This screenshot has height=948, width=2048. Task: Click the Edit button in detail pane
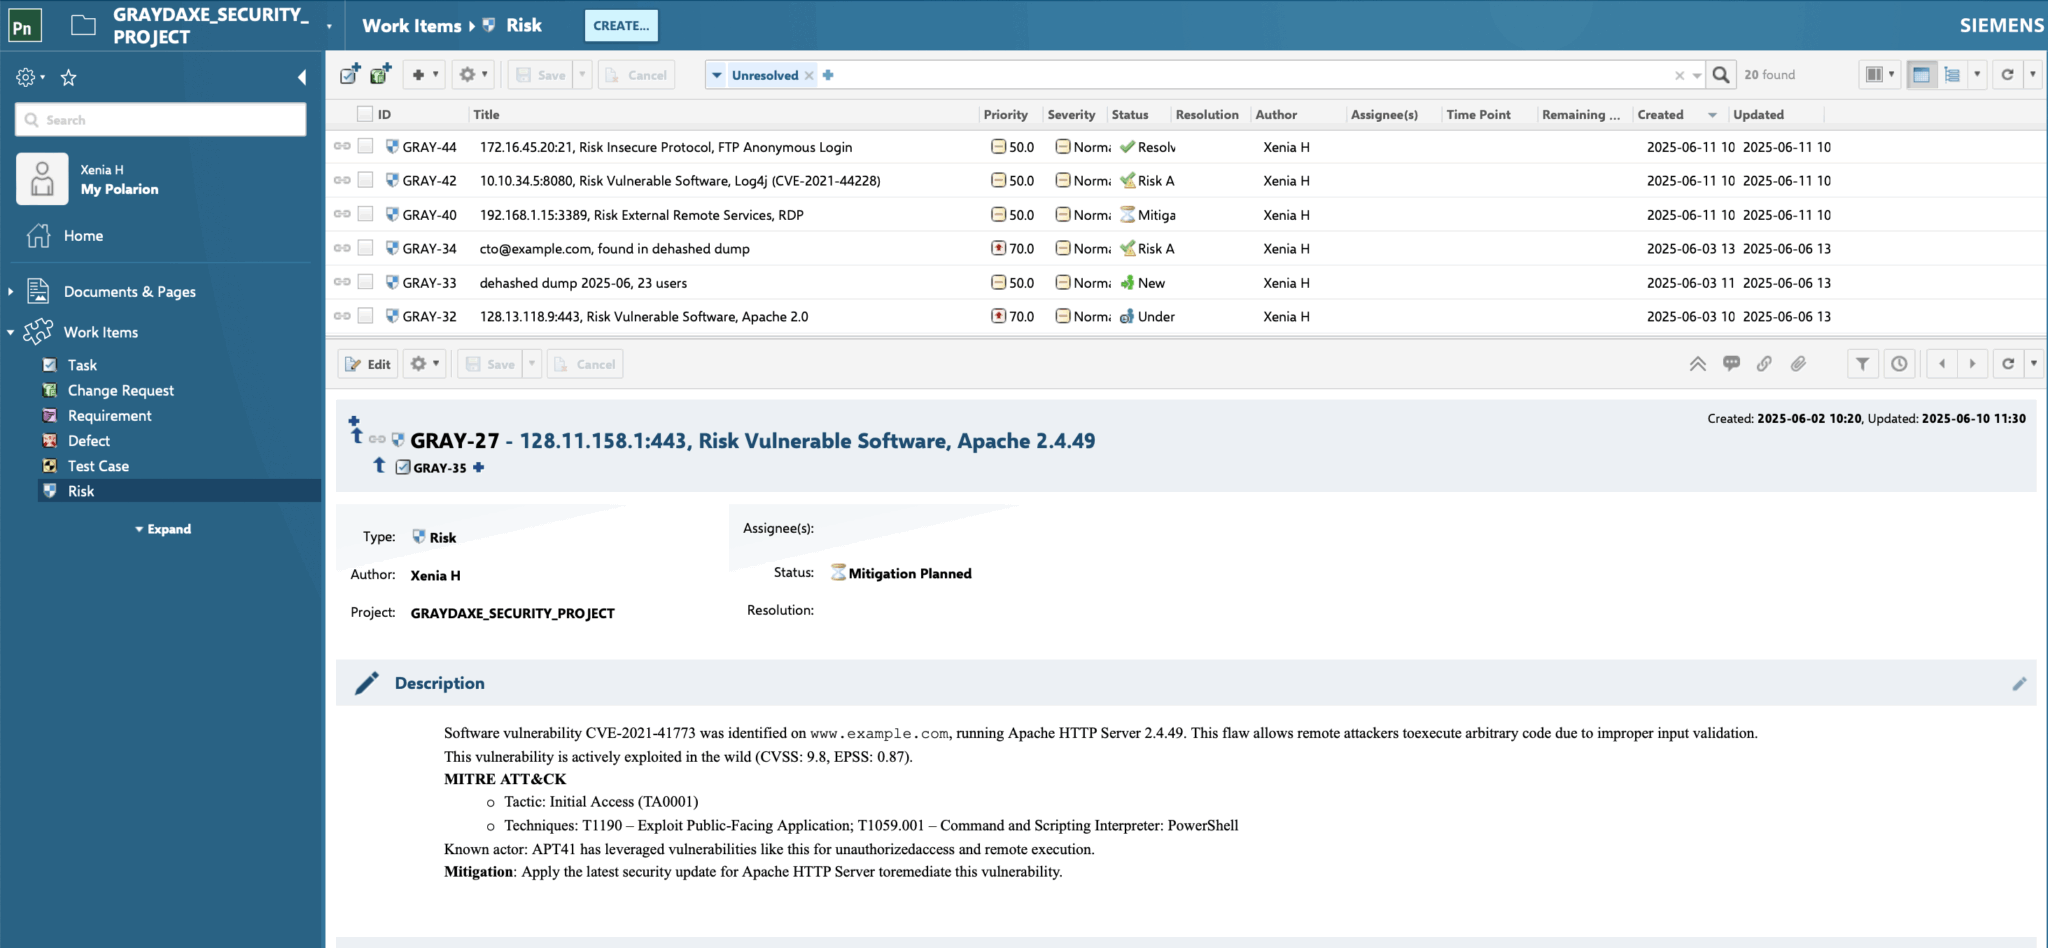click(368, 364)
